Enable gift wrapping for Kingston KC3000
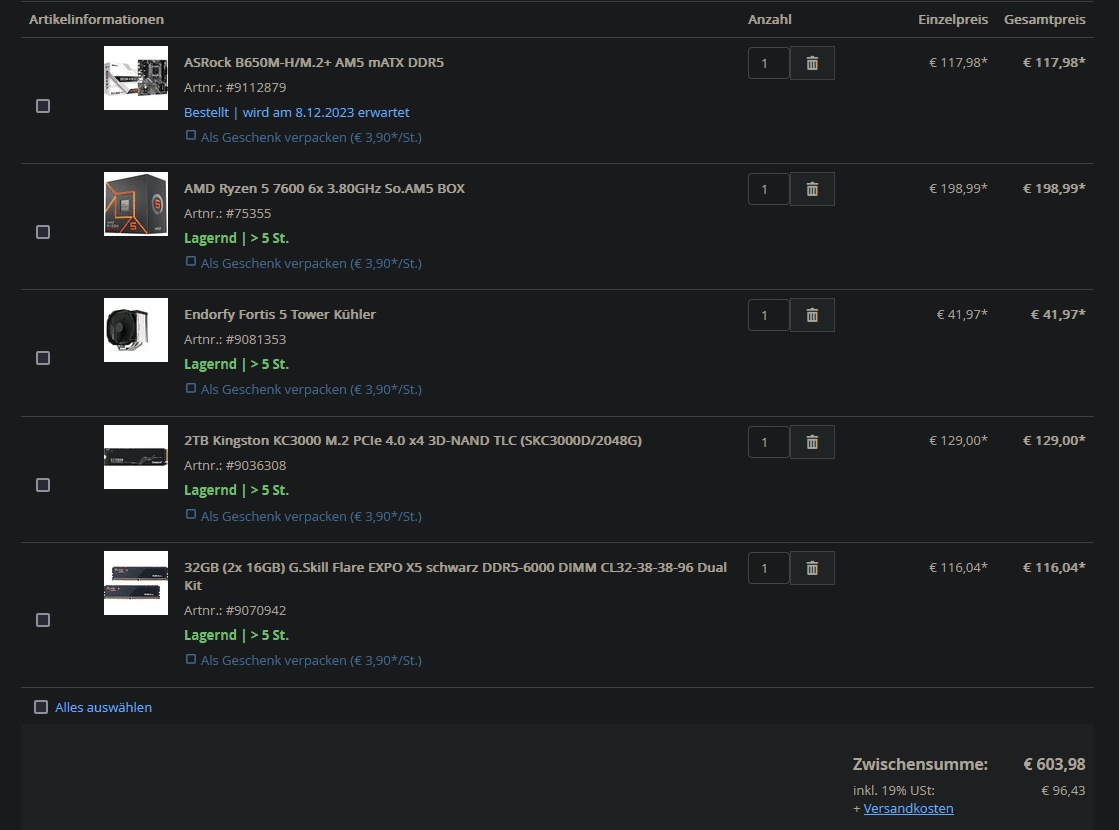This screenshot has height=830, width=1119. pos(191,515)
